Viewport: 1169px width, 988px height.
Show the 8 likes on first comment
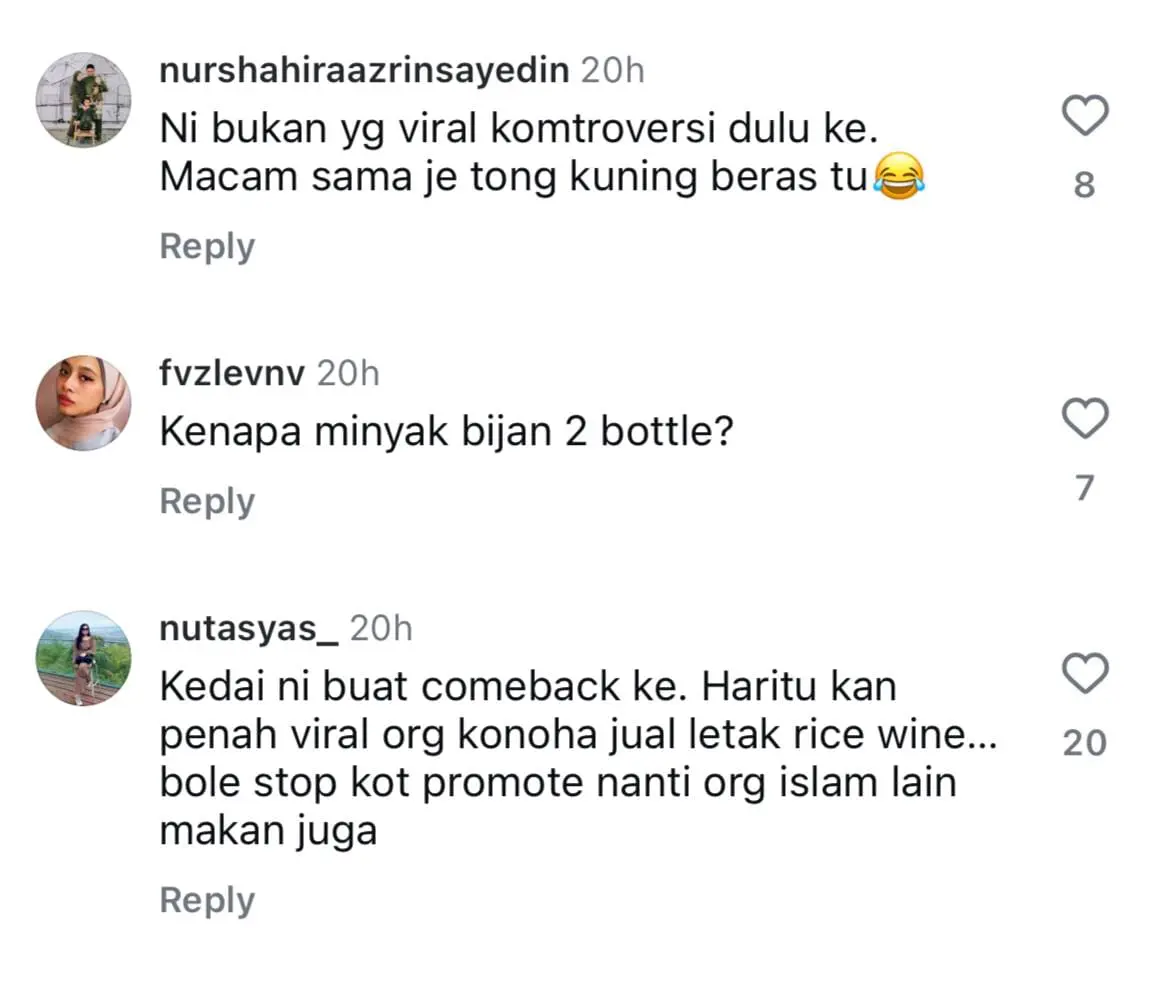pyautogui.click(x=1085, y=185)
